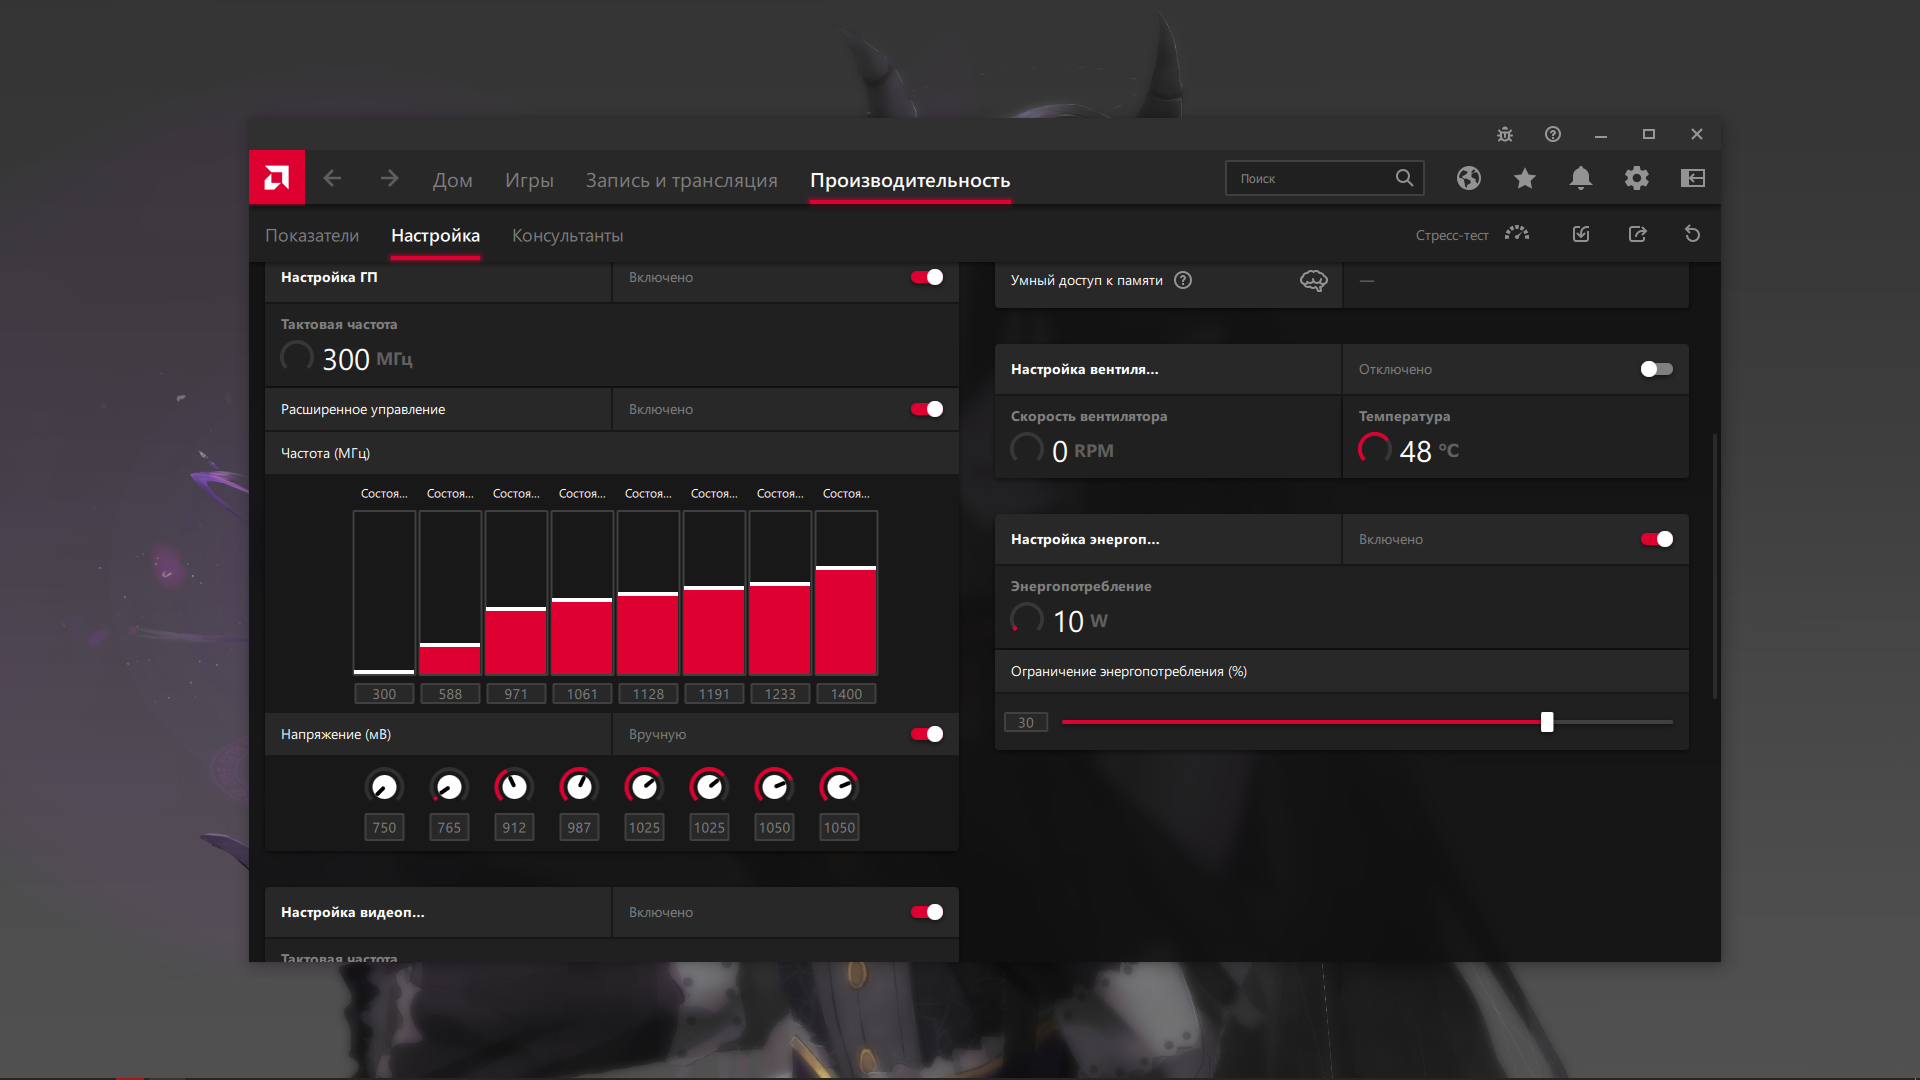The image size is (1920, 1080).
Task: Switch to the Показатели subtab
Action: coord(312,235)
